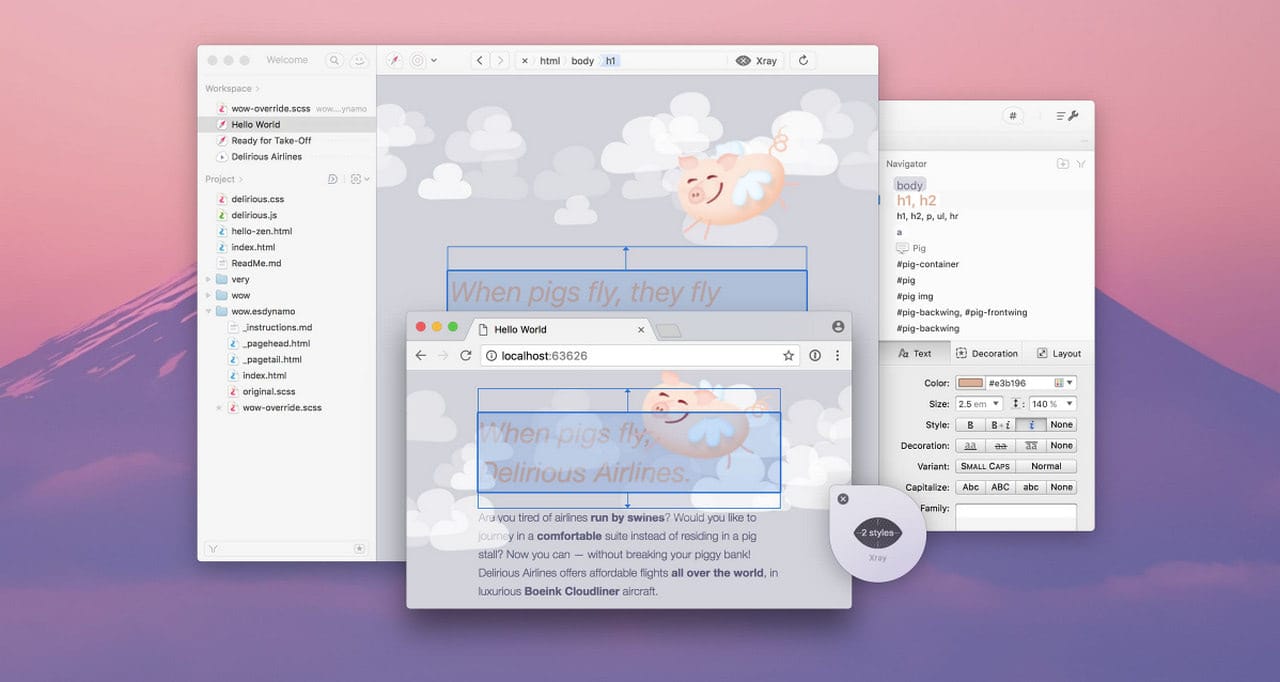The width and height of the screenshot is (1280, 682).
Task: Bookmark the page with Chrome's star icon
Action: [788, 356]
